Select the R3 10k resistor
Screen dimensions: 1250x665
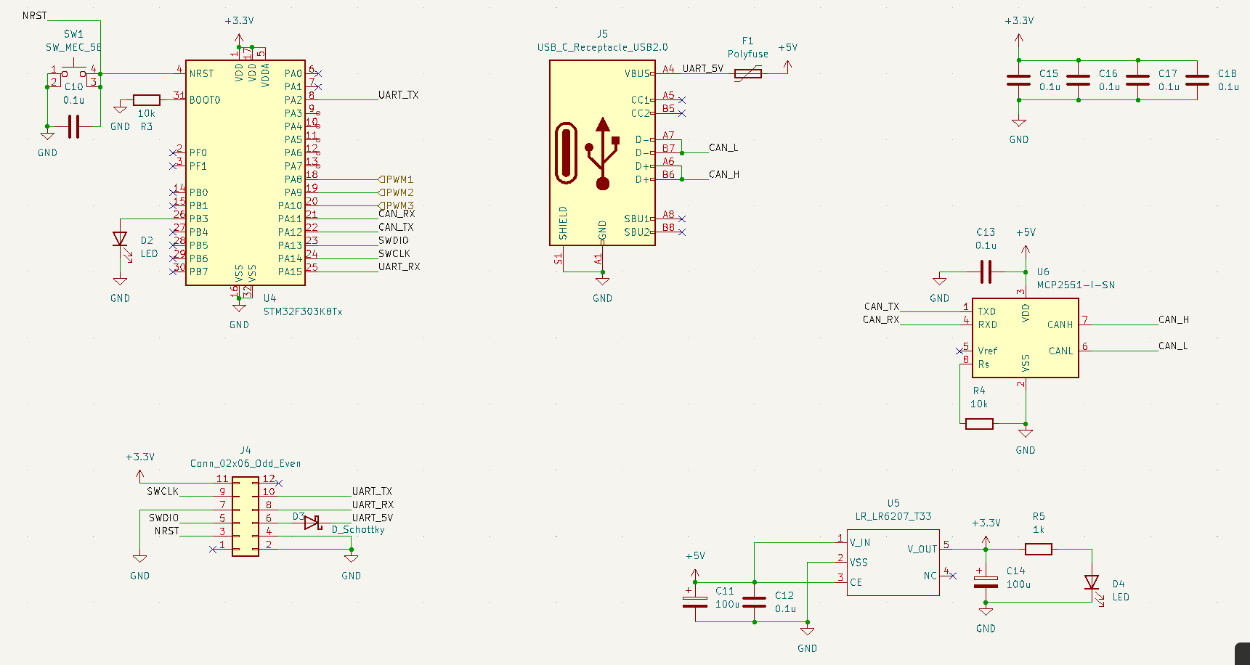[x=146, y=100]
